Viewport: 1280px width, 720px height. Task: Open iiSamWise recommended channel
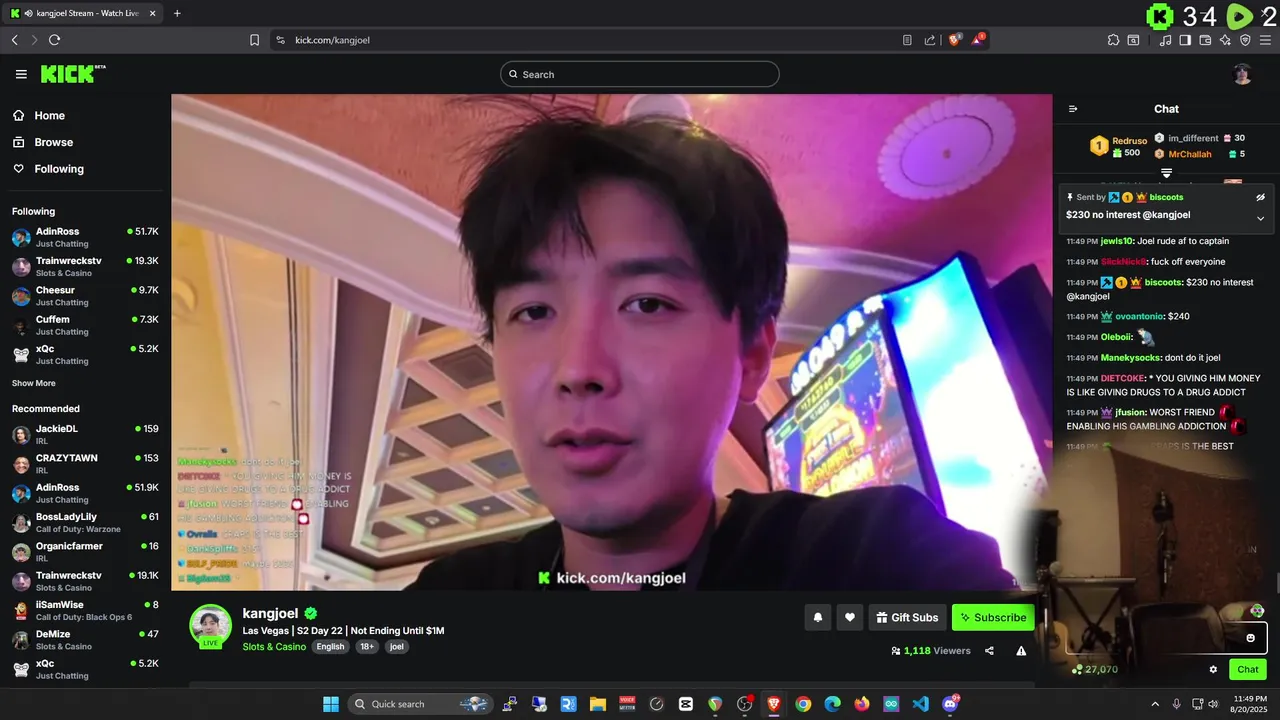(x=85, y=611)
